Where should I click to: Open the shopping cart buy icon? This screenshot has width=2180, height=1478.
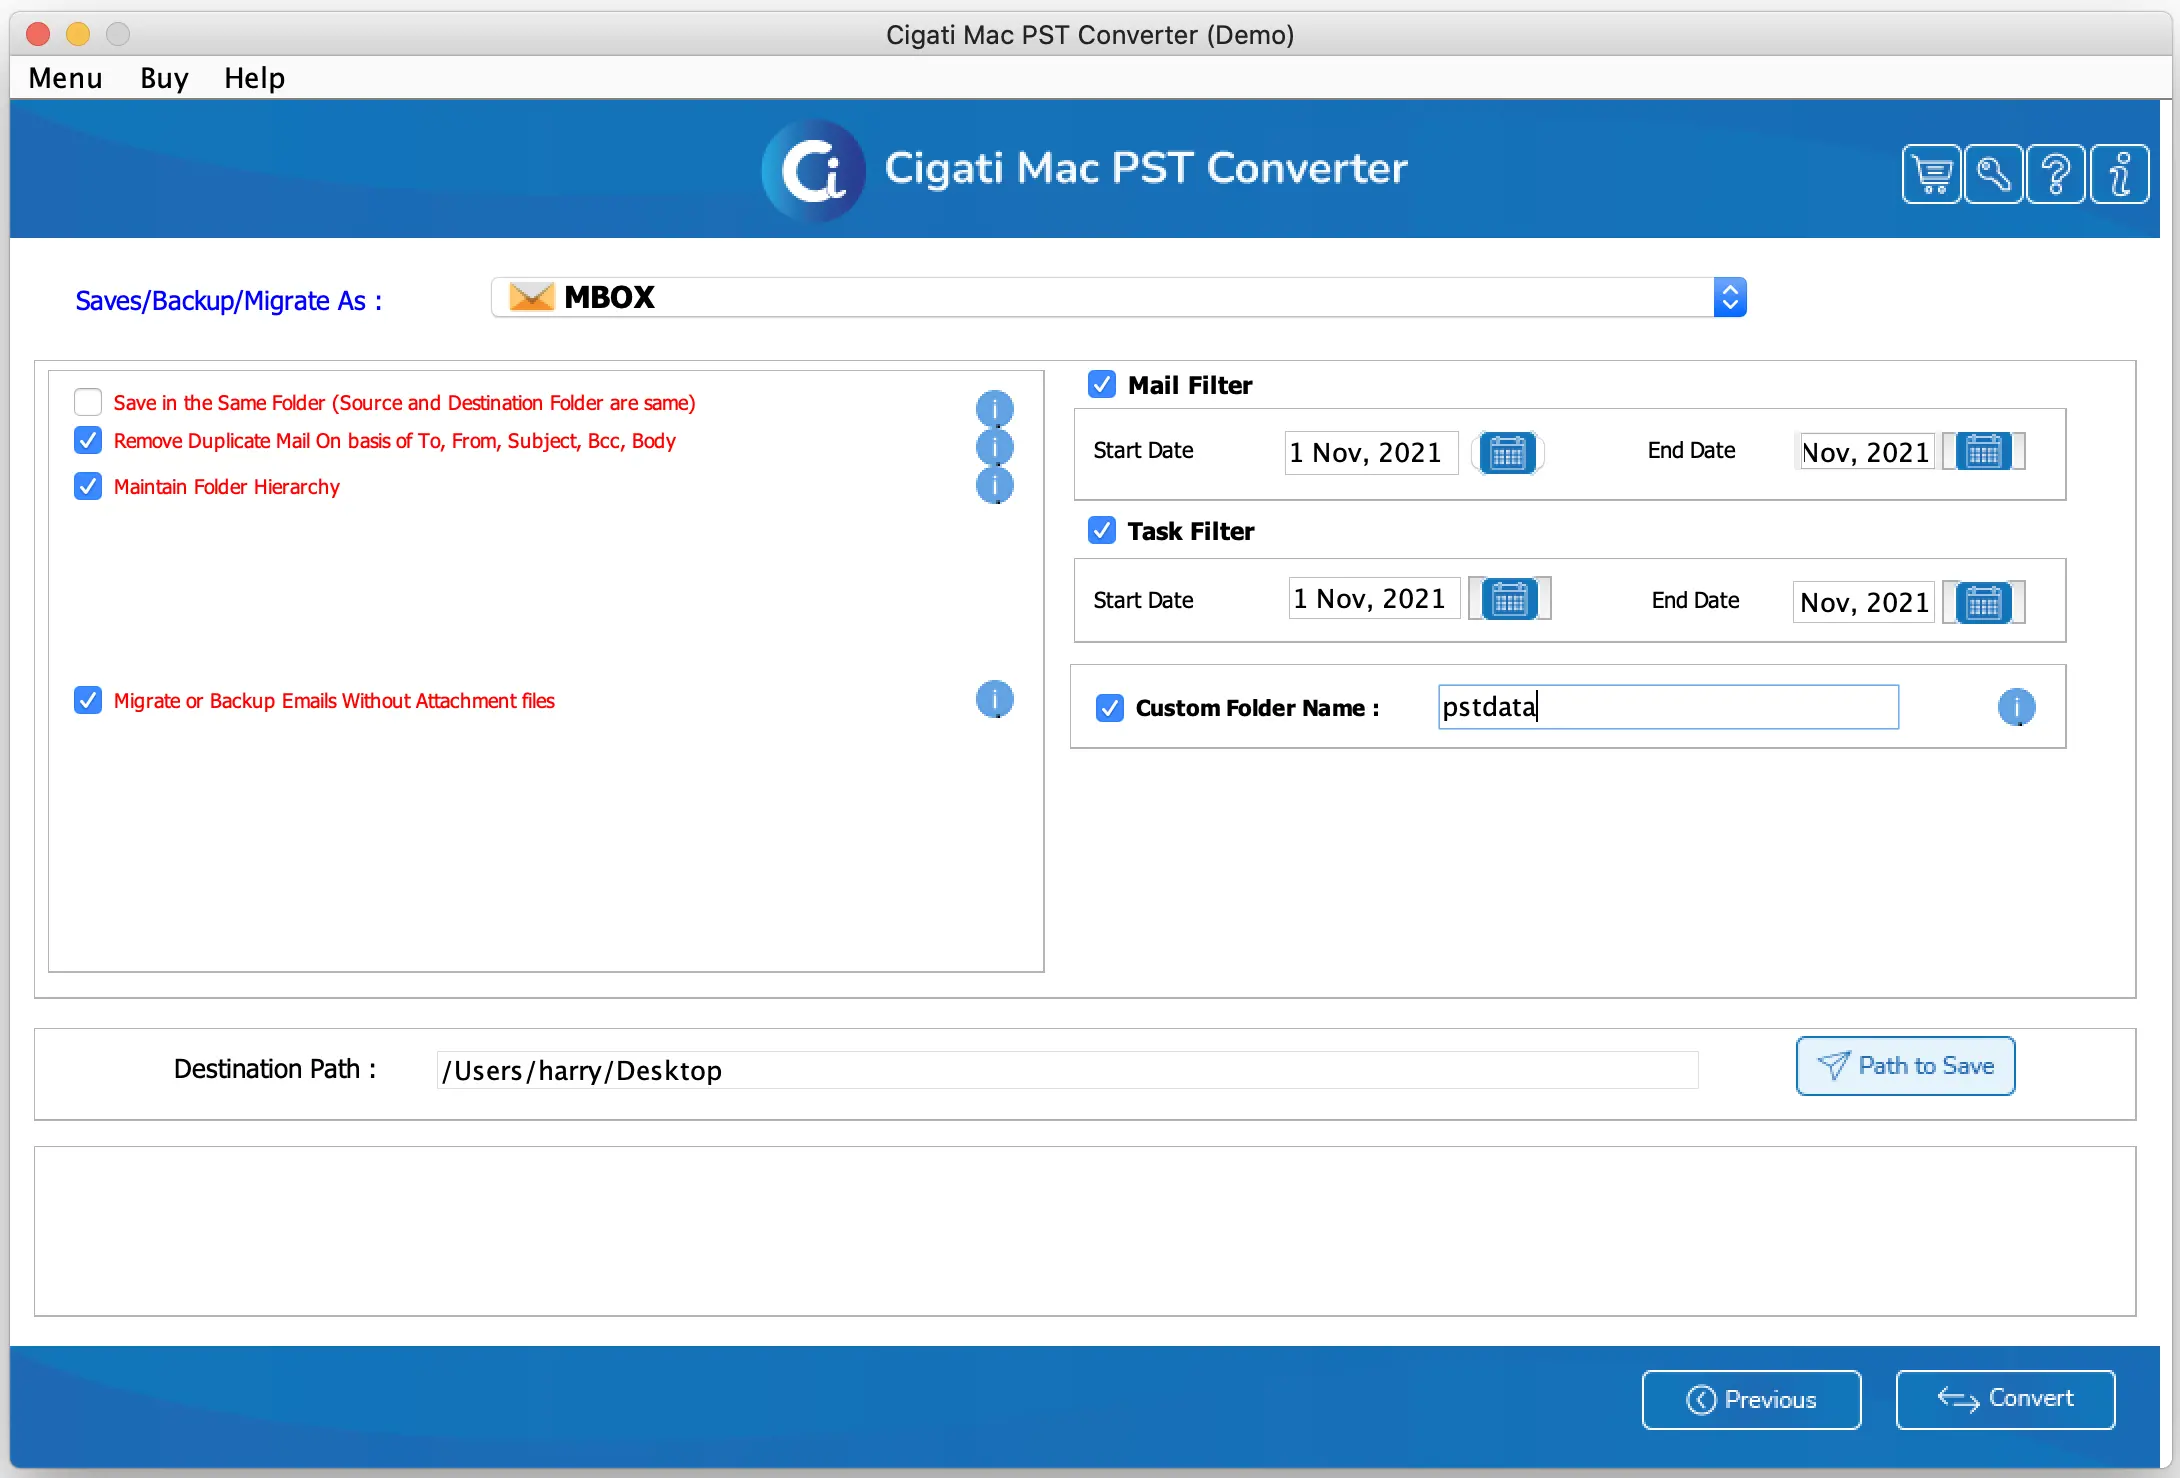(x=1931, y=174)
